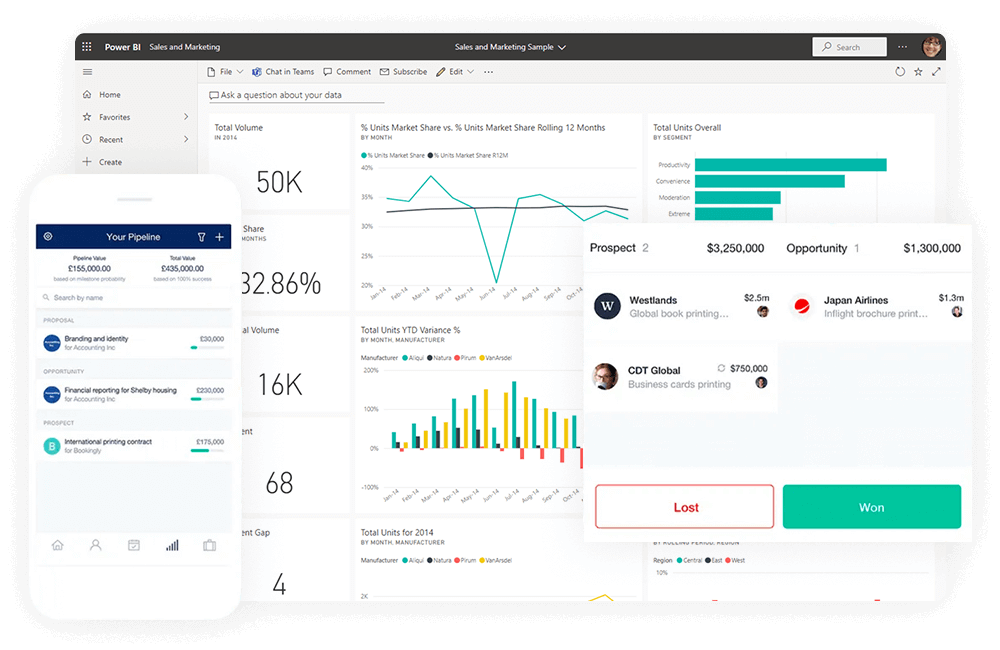Open International printing contract prospect

134,446
